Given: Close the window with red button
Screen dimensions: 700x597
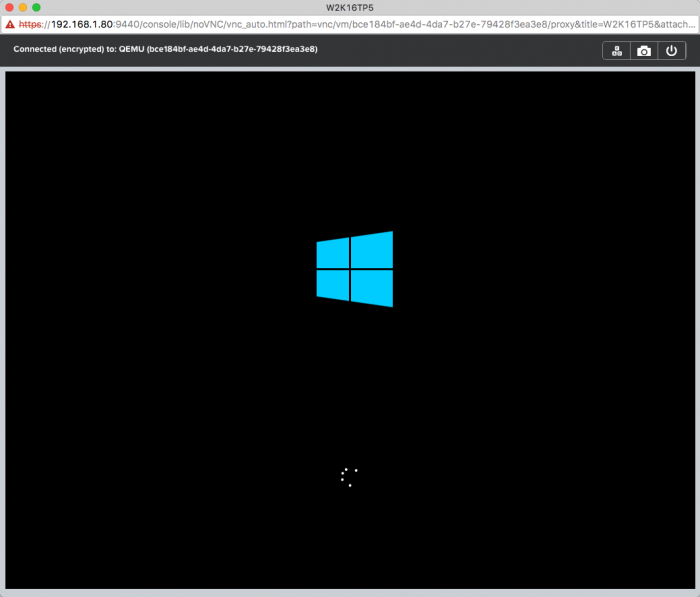Looking at the screenshot, I should point(9,7).
